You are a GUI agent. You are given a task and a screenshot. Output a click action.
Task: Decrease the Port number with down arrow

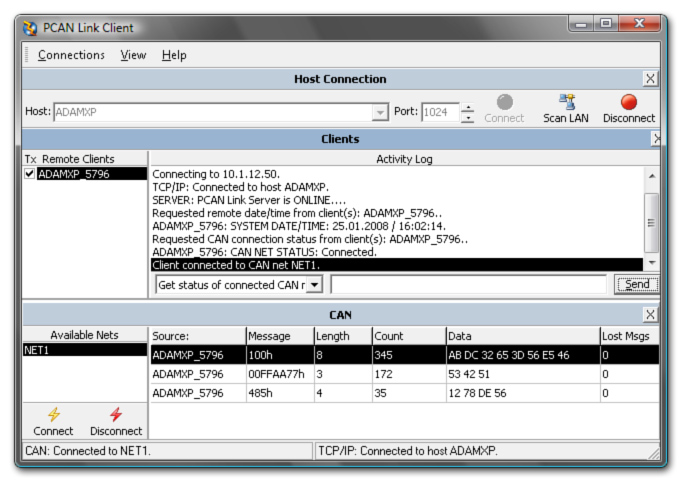[468, 118]
